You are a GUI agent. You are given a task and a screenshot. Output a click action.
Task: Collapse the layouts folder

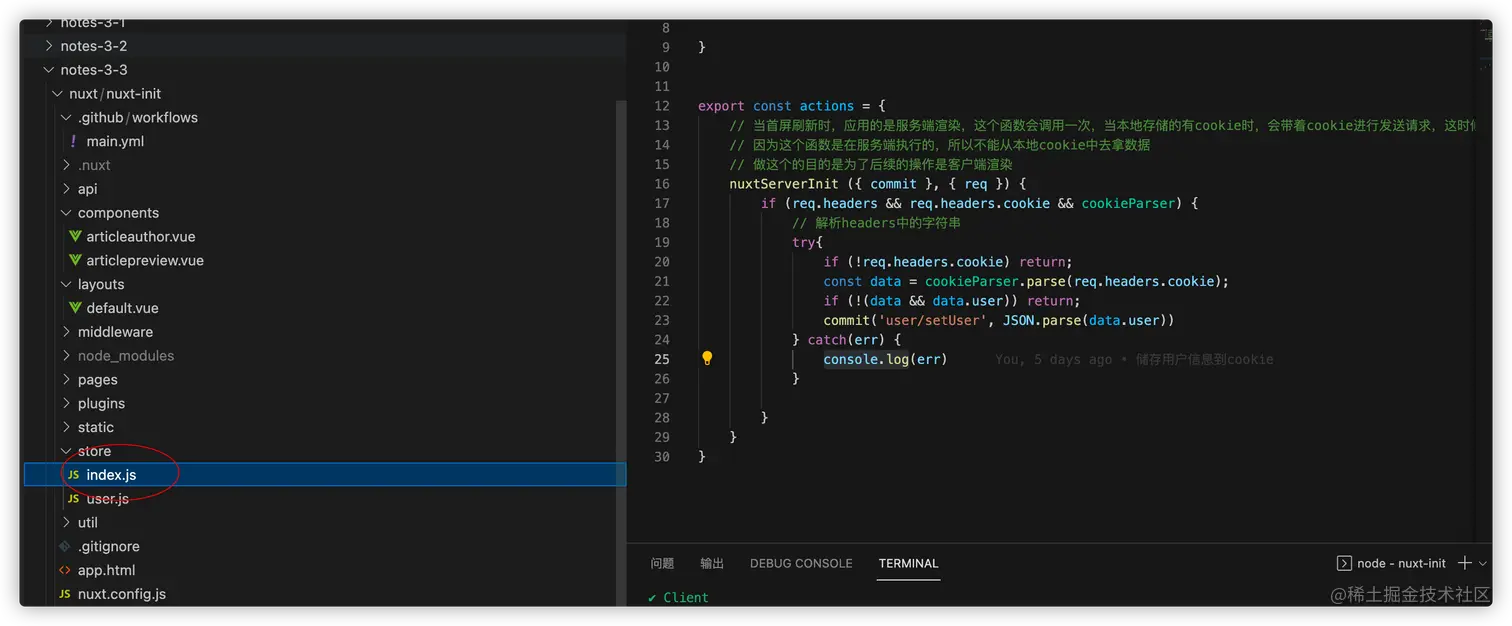pos(66,284)
